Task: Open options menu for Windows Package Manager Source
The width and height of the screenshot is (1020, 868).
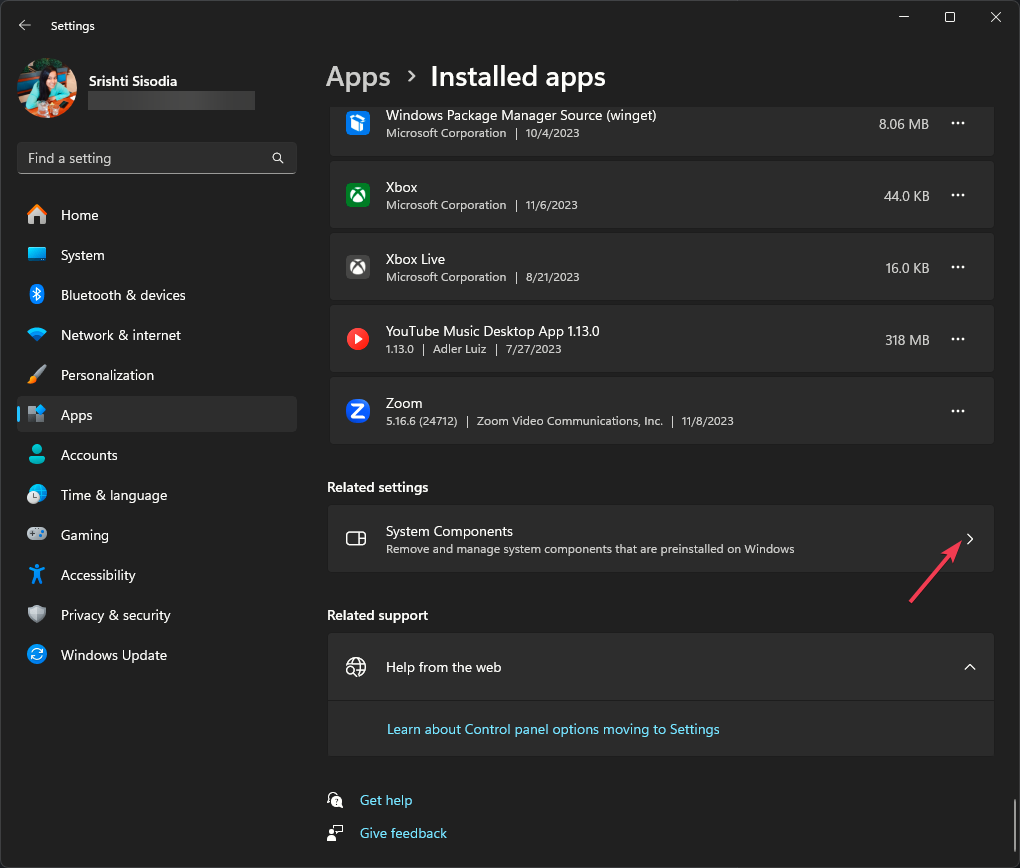Action: pos(958,123)
